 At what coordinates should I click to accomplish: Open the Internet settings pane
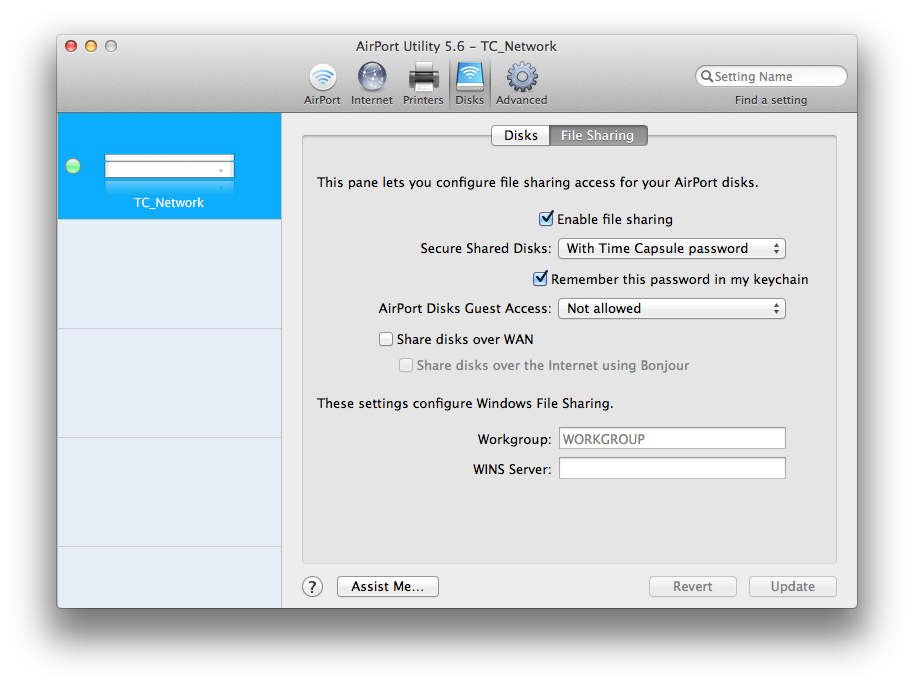tap(372, 84)
